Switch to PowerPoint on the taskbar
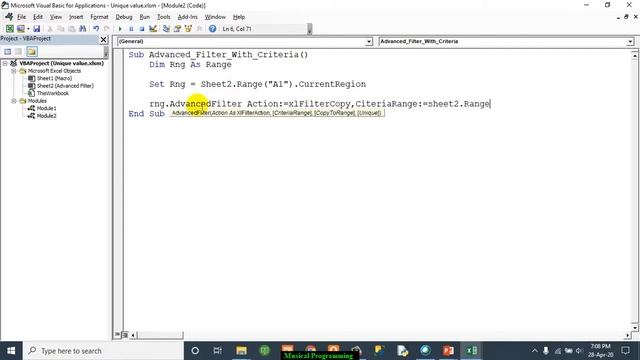Screen dimensions: 640x360 click(x=448, y=351)
